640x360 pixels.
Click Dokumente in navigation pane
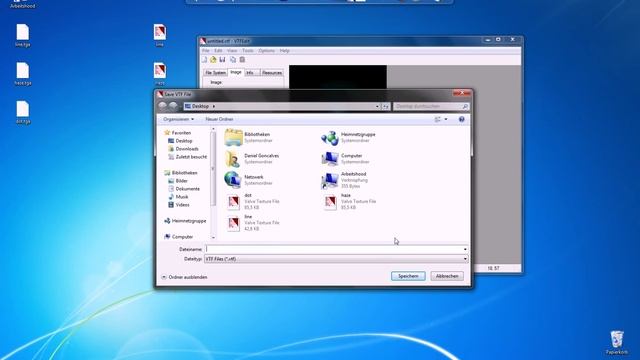point(184,189)
